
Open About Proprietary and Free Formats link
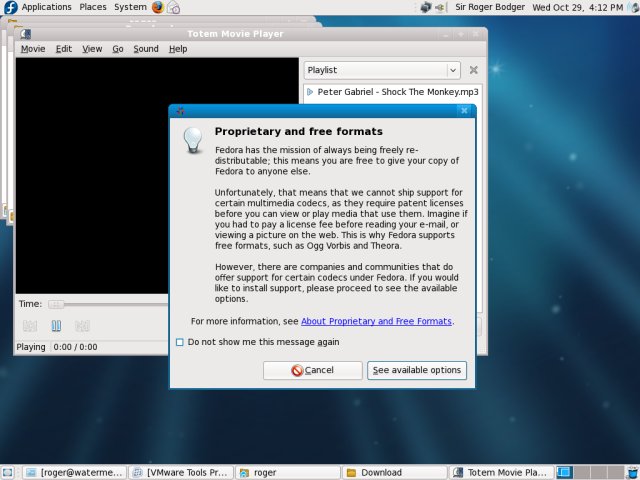click(376, 321)
